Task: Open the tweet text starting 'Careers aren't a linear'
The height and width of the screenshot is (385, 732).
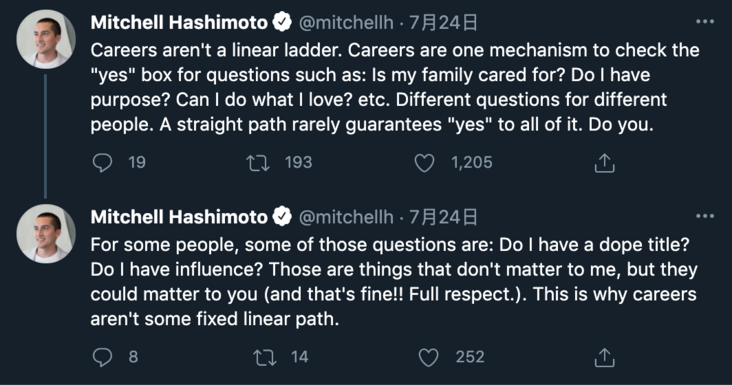Action: coord(395,87)
